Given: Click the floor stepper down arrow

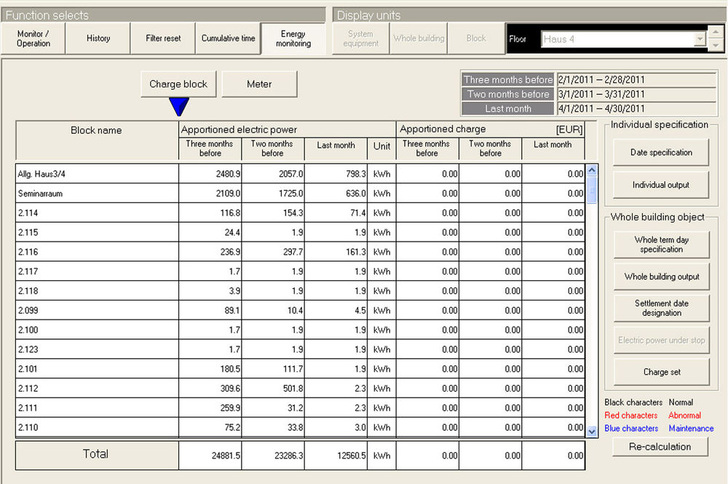Looking at the screenshot, I should (716, 45).
